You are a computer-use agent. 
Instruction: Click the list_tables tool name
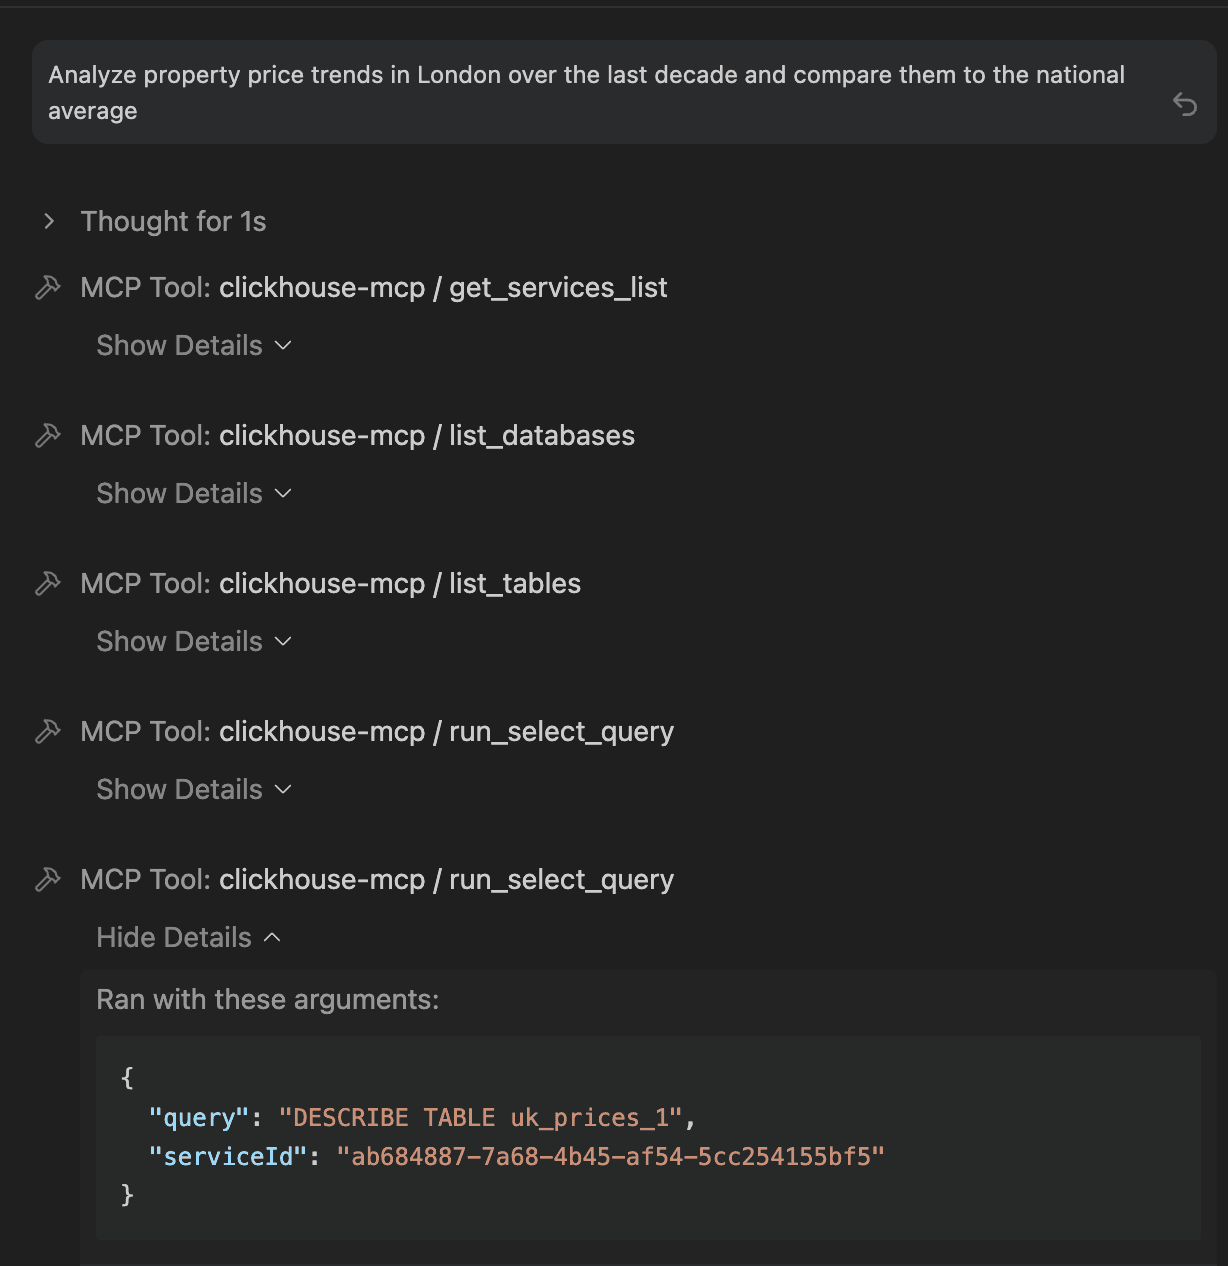click(514, 584)
